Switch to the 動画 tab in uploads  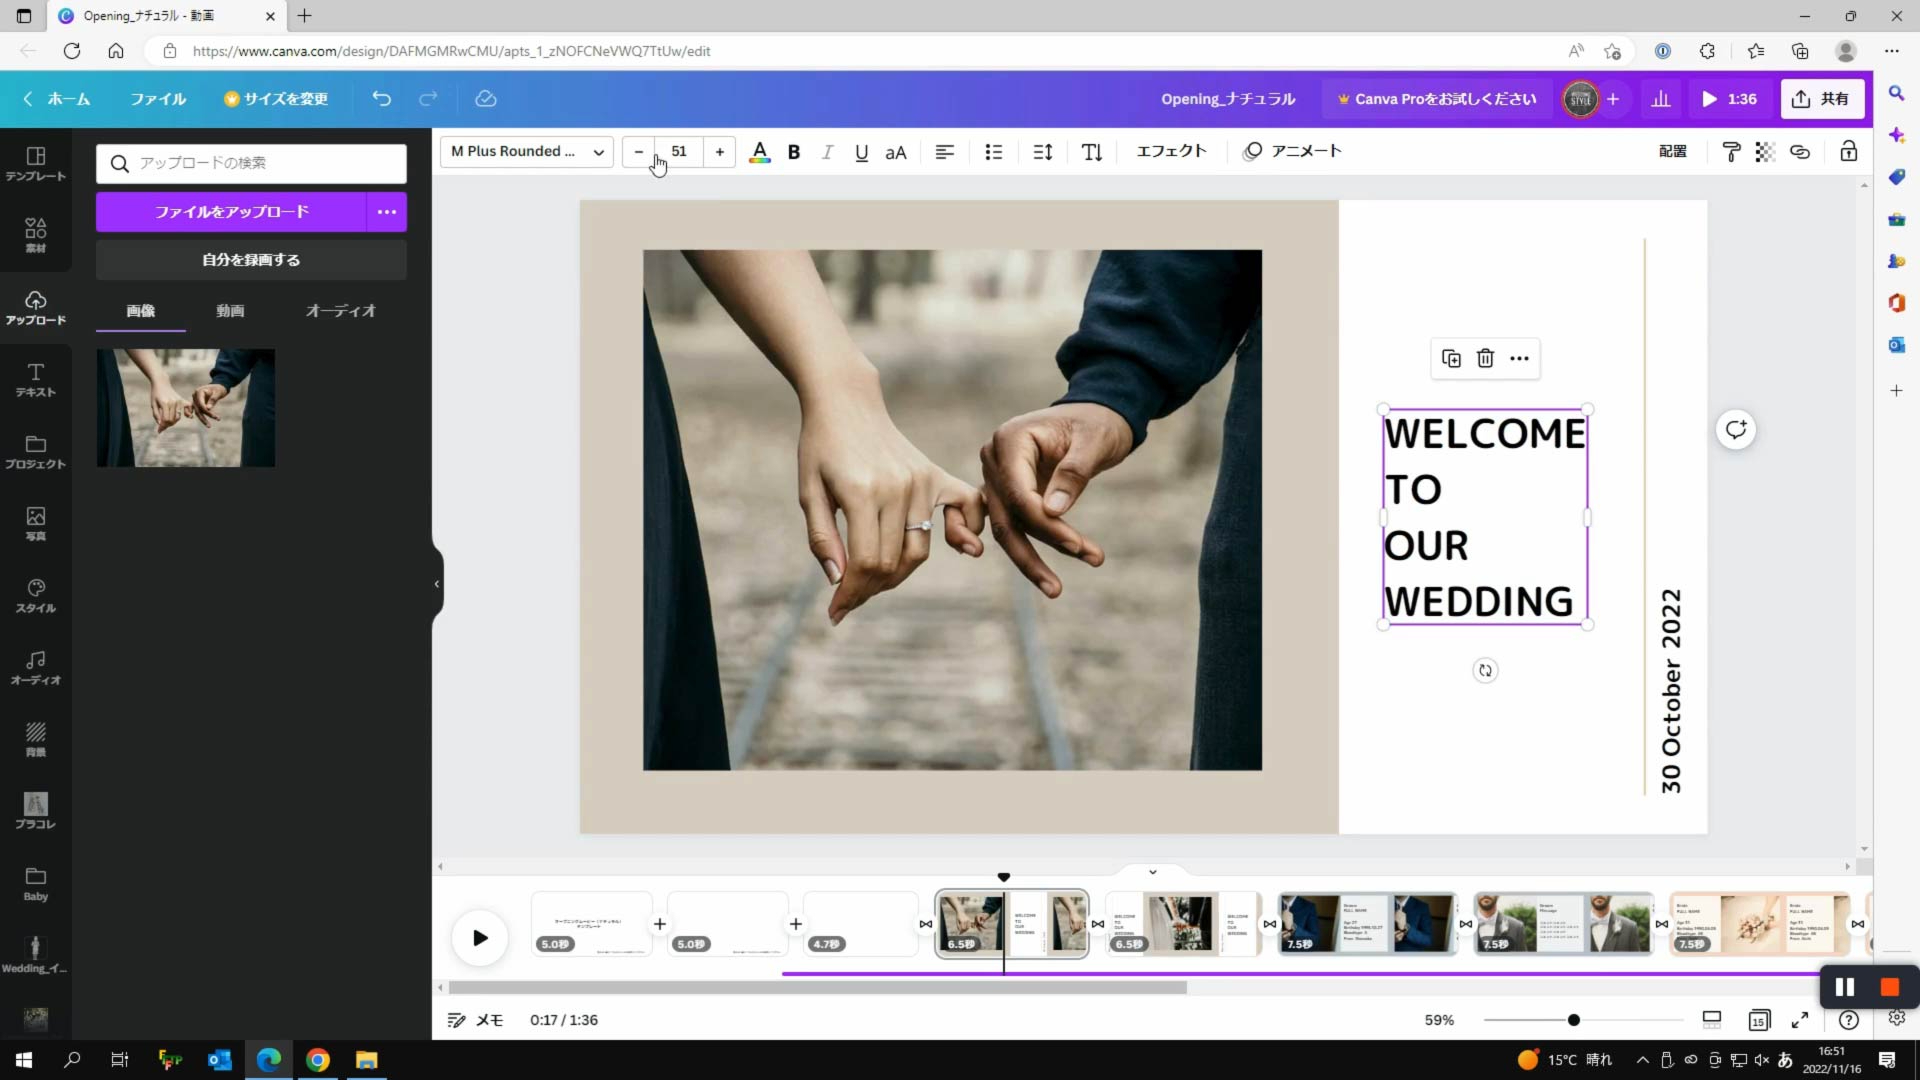229,310
